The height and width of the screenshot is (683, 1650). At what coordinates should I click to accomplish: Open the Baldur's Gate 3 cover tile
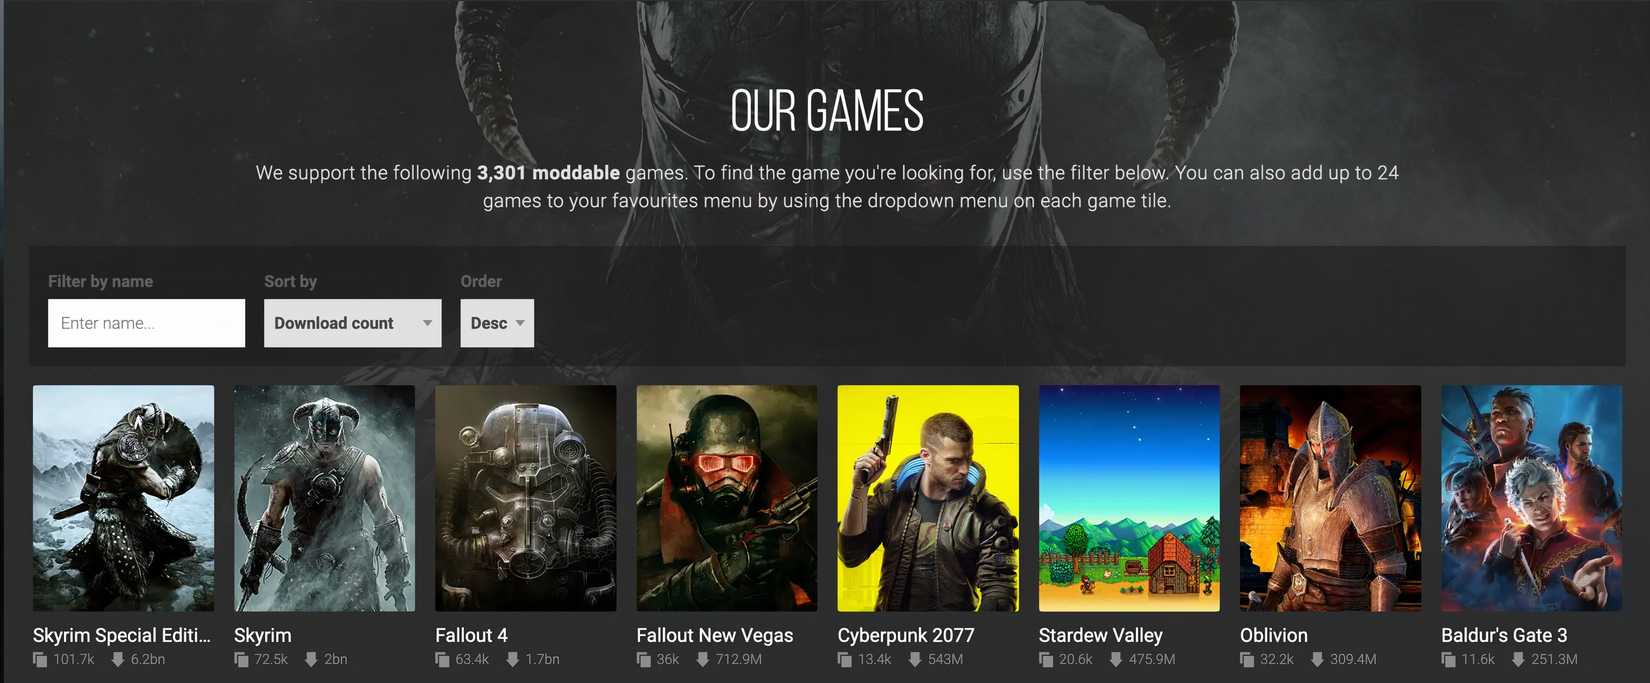[1532, 498]
